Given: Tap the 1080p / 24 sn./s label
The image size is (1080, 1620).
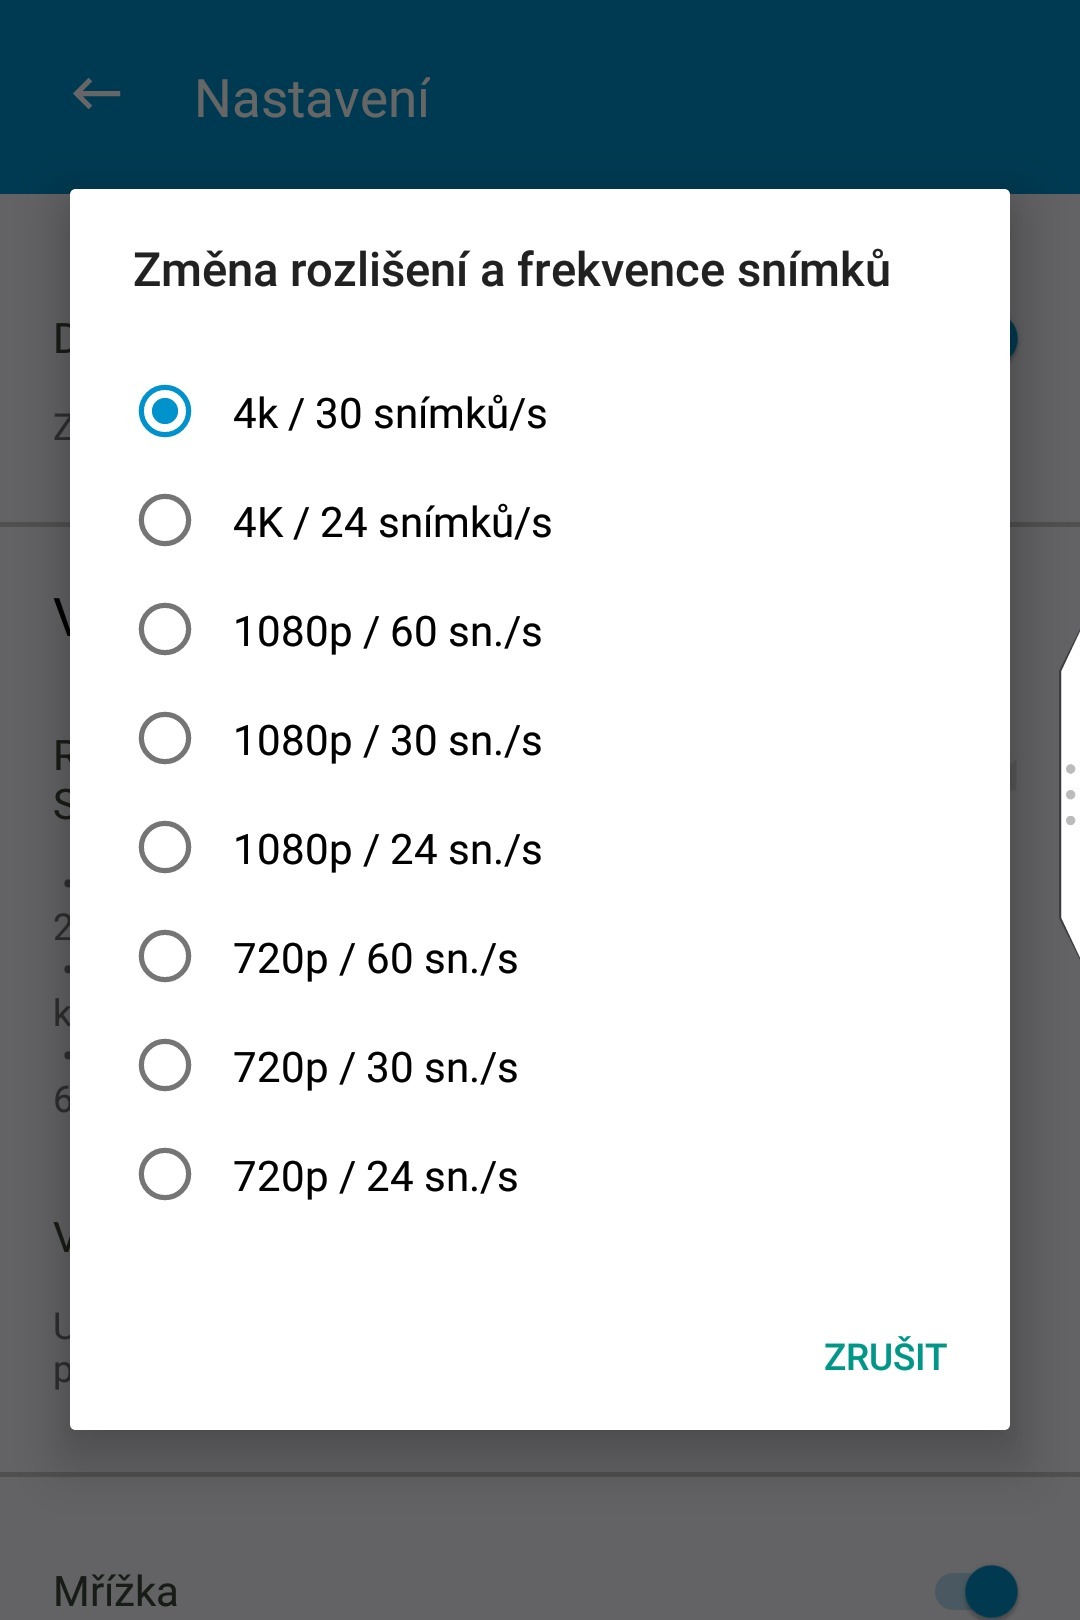Looking at the screenshot, I should point(387,850).
